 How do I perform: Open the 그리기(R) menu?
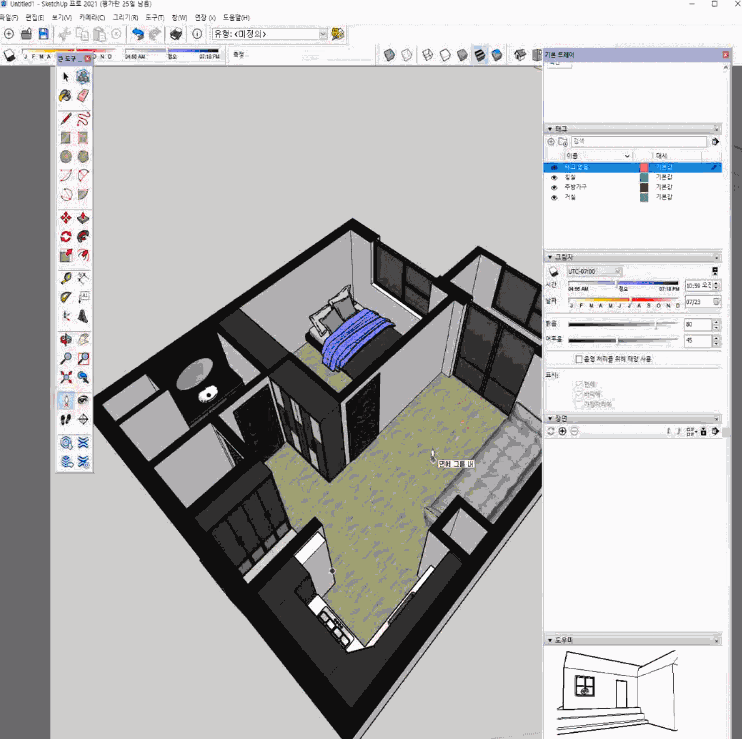tap(125, 18)
